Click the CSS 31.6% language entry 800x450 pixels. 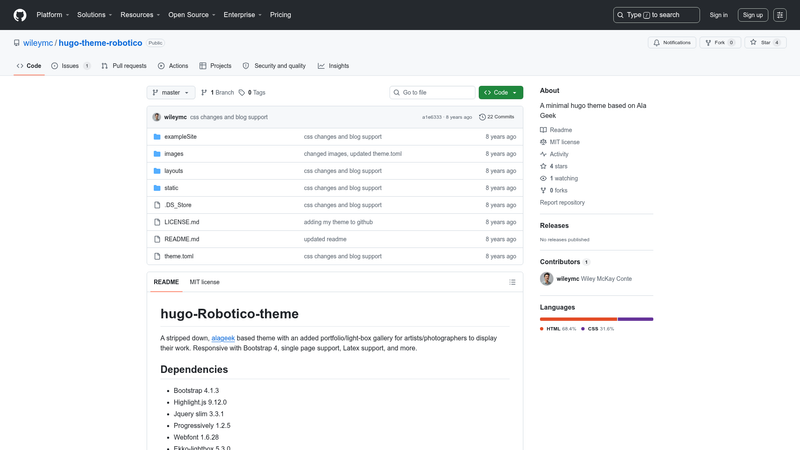click(x=597, y=329)
